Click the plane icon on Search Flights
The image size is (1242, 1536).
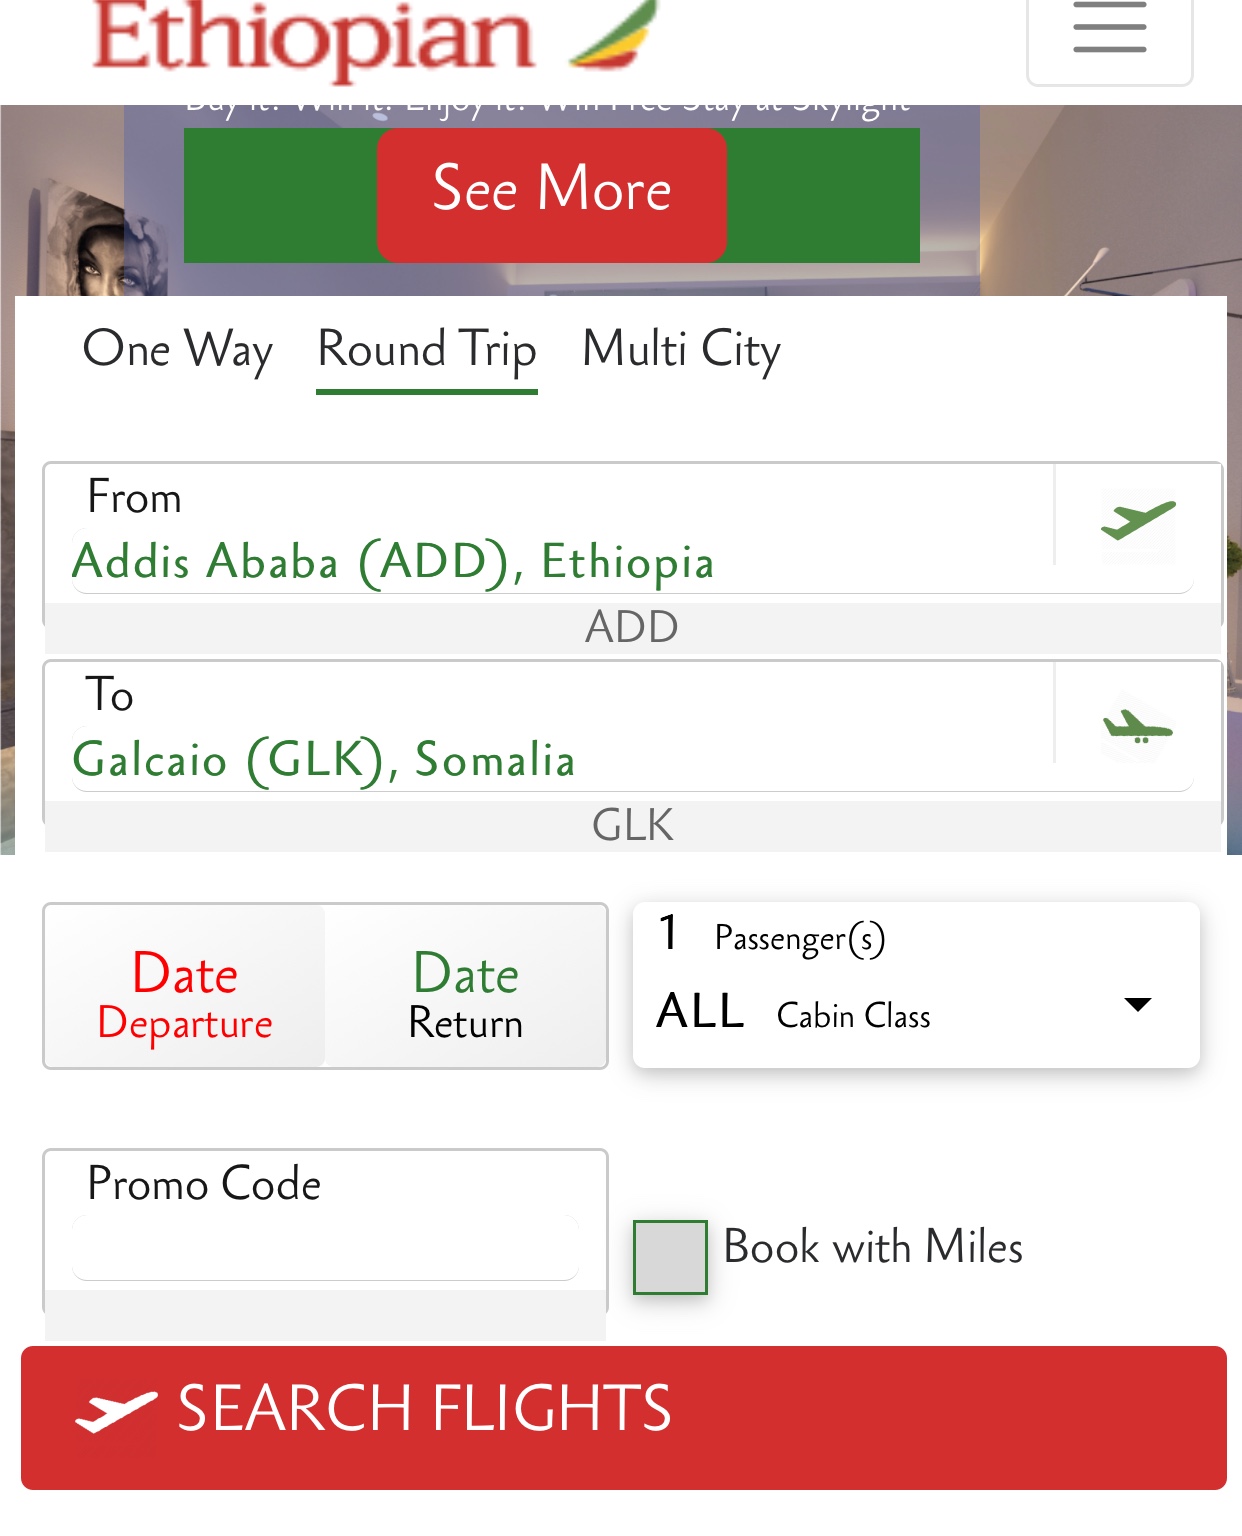[116, 1409]
